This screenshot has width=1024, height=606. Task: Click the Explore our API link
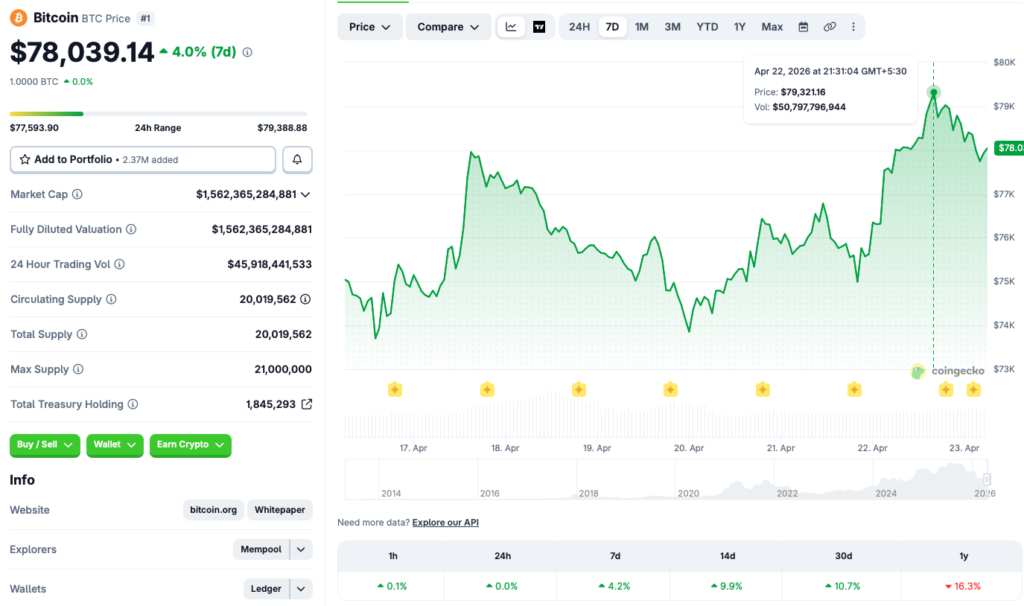click(x=445, y=521)
